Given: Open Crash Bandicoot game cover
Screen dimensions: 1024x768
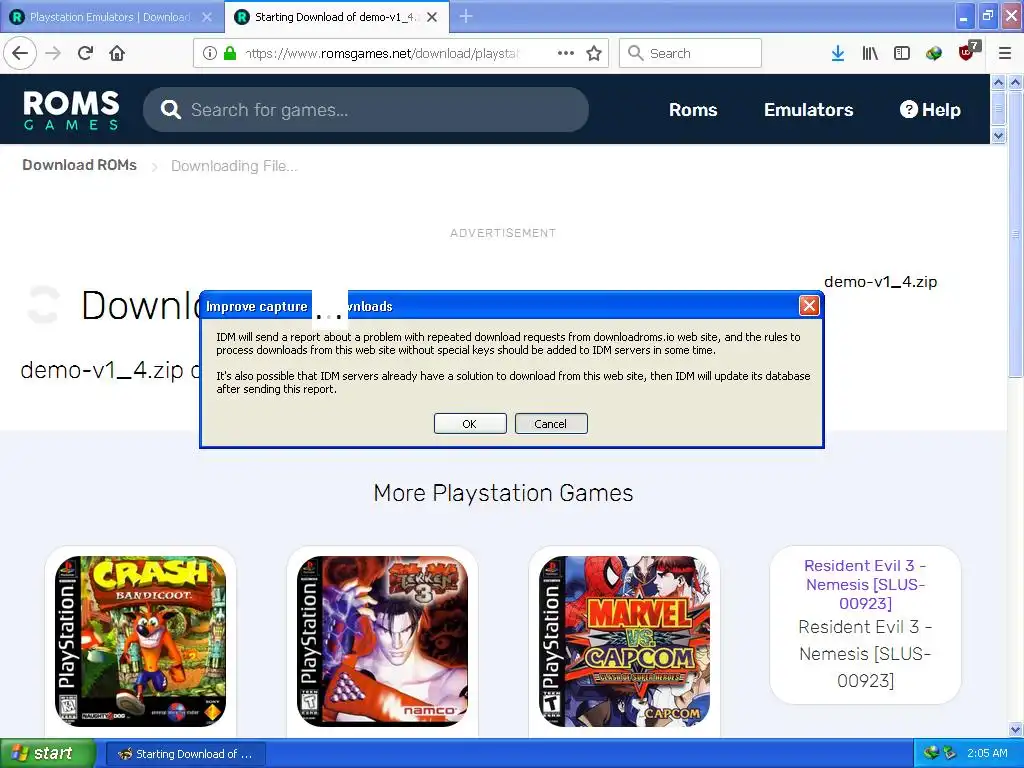Looking at the screenshot, I should pos(140,641).
